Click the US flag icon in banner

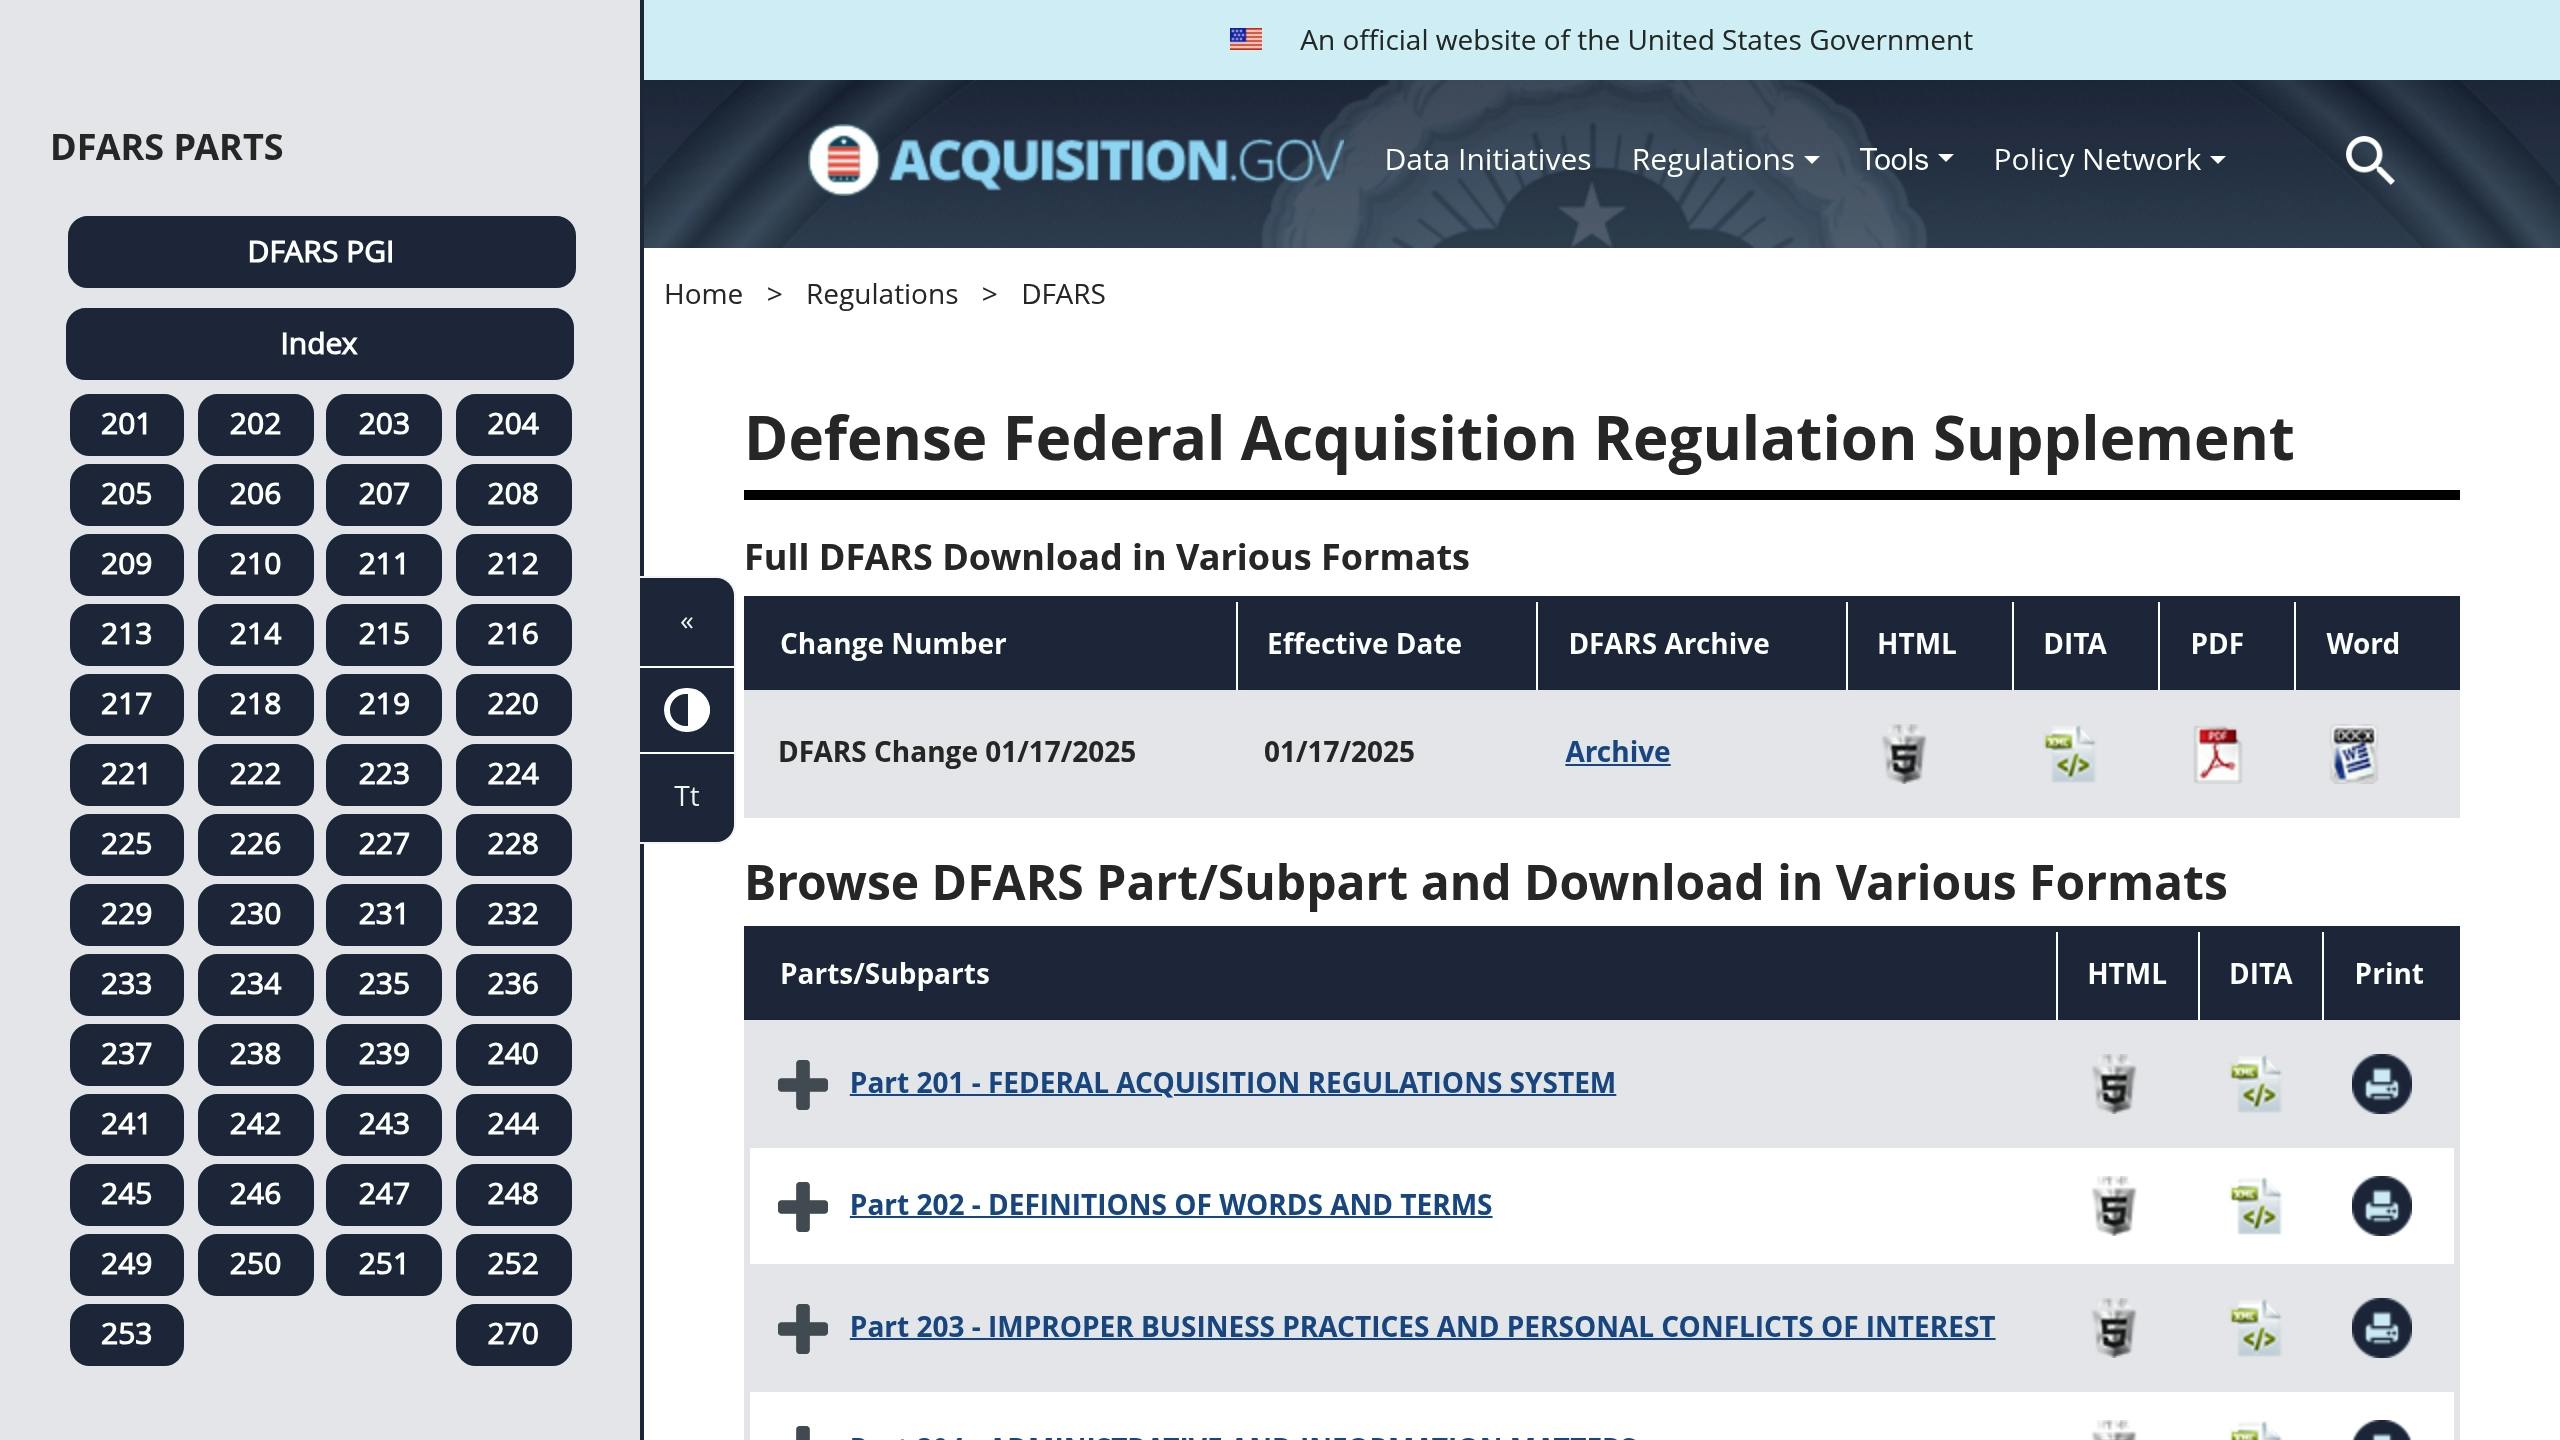coord(1246,40)
